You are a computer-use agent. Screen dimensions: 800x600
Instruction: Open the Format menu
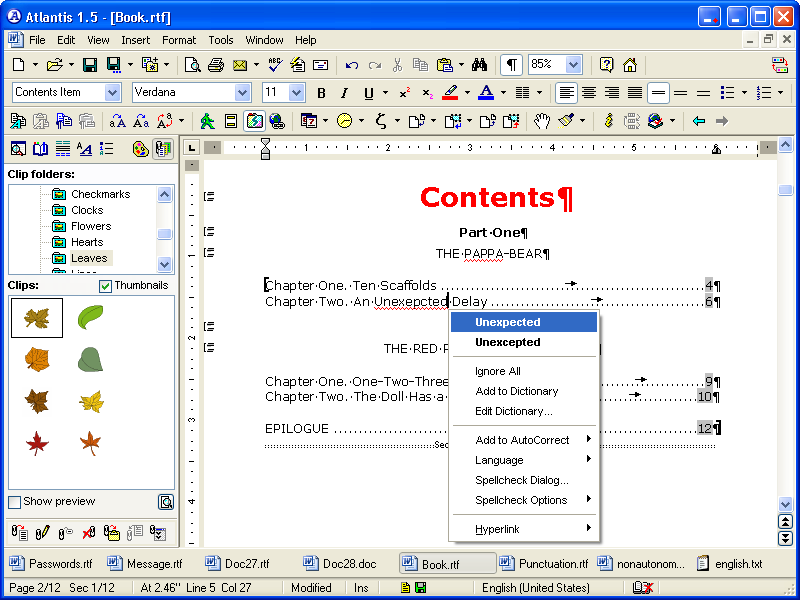tap(179, 40)
